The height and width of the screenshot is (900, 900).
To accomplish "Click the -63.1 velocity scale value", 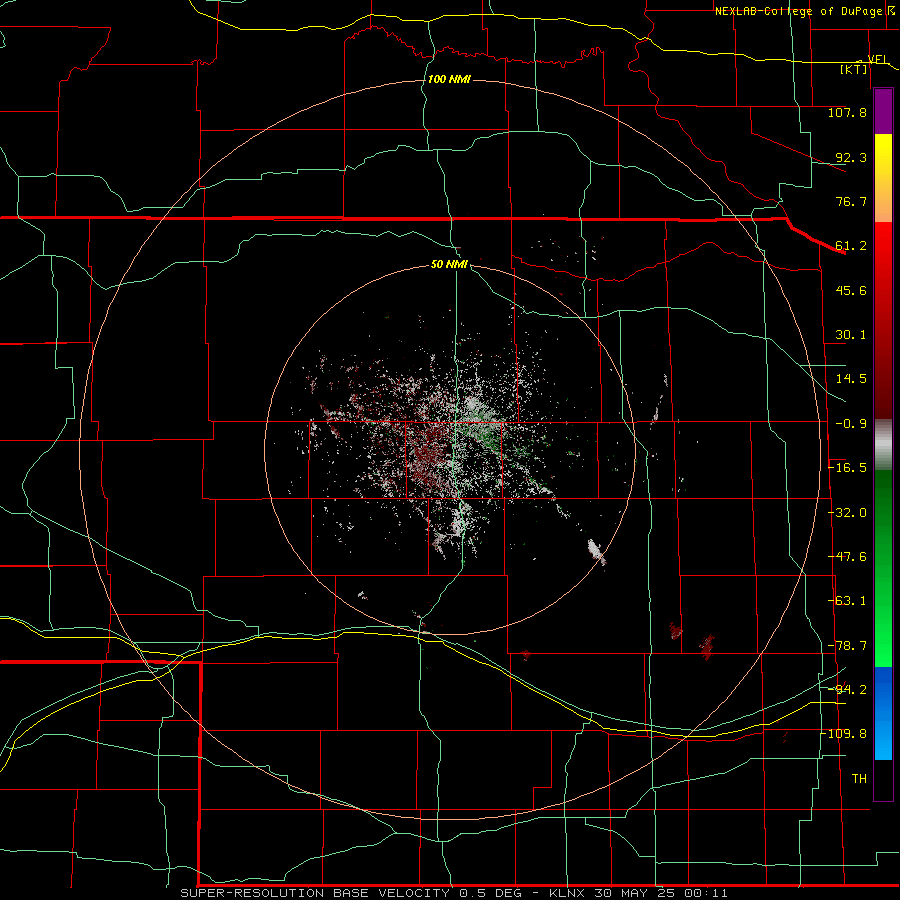I will (847, 601).
